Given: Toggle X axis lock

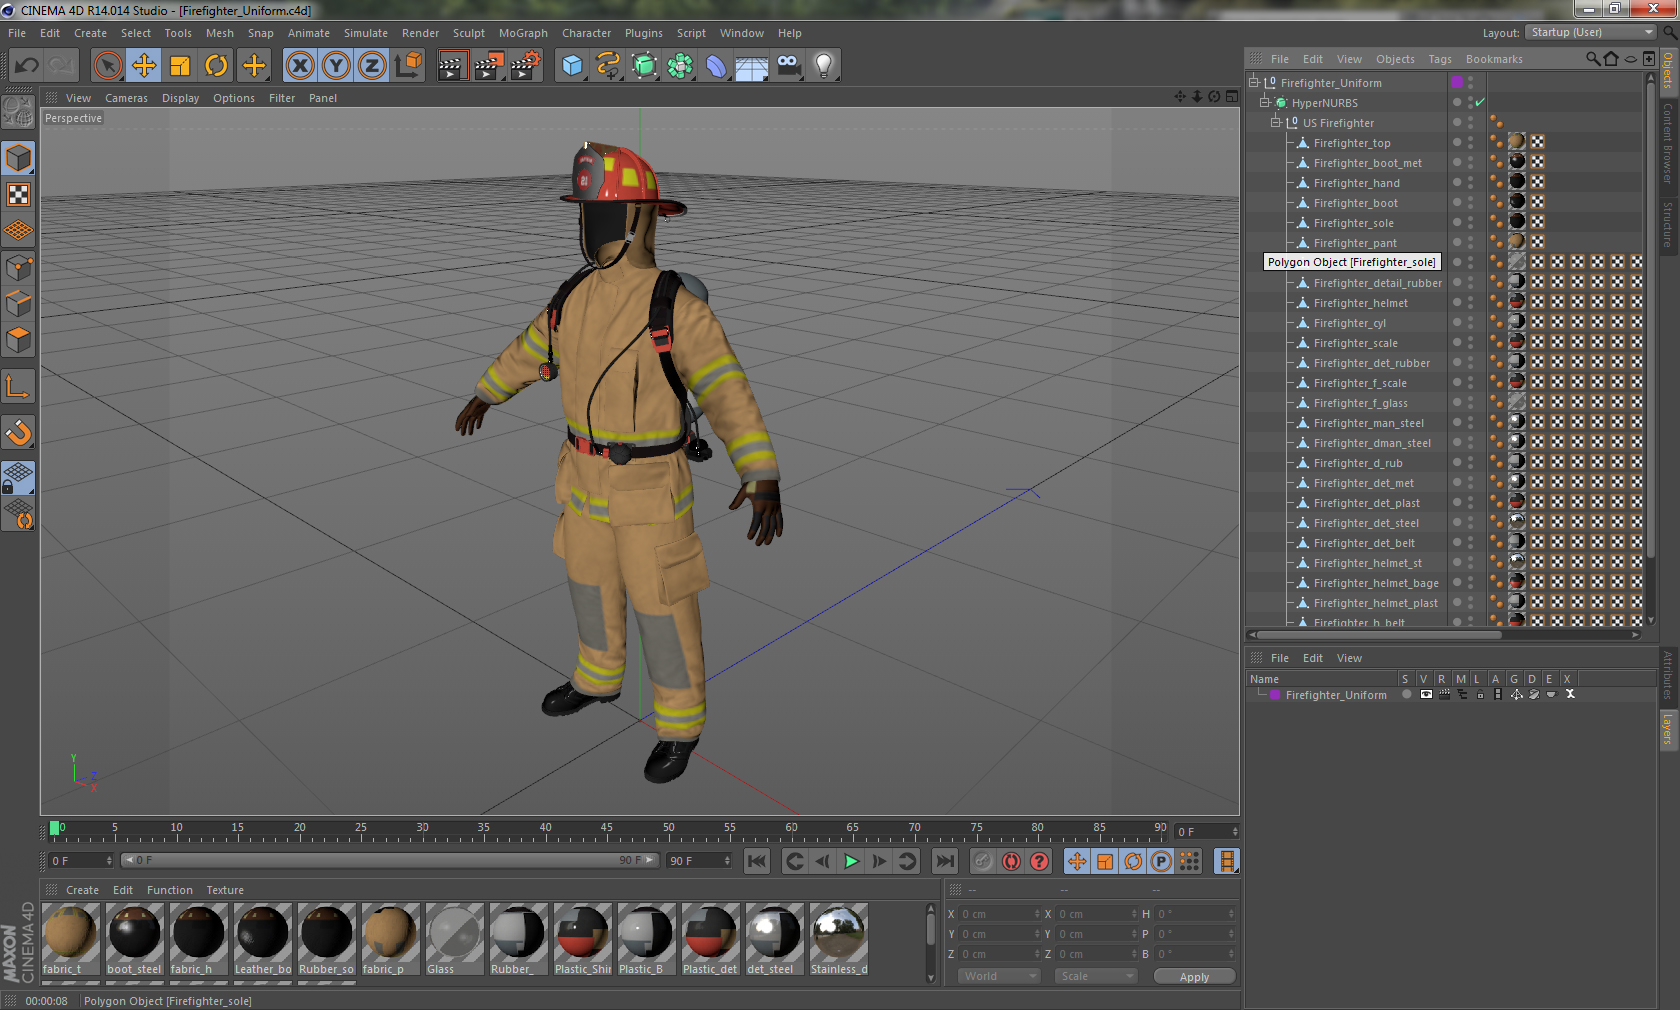Looking at the screenshot, I should (x=299, y=66).
